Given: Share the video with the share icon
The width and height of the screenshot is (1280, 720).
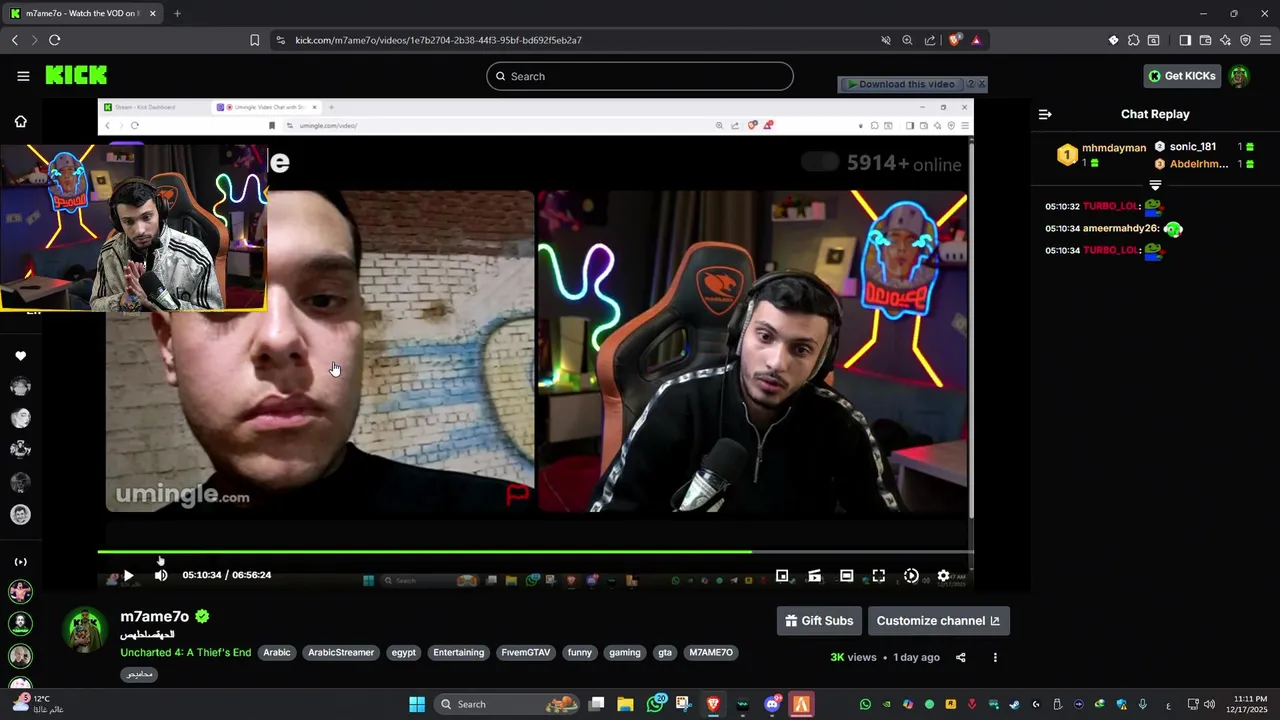Looking at the screenshot, I should [961, 657].
